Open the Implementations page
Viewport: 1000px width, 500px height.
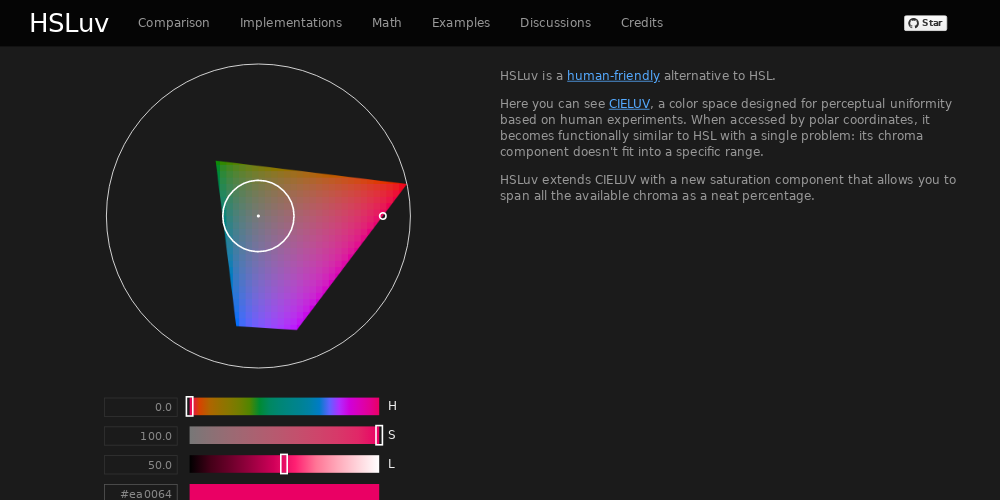point(291,23)
